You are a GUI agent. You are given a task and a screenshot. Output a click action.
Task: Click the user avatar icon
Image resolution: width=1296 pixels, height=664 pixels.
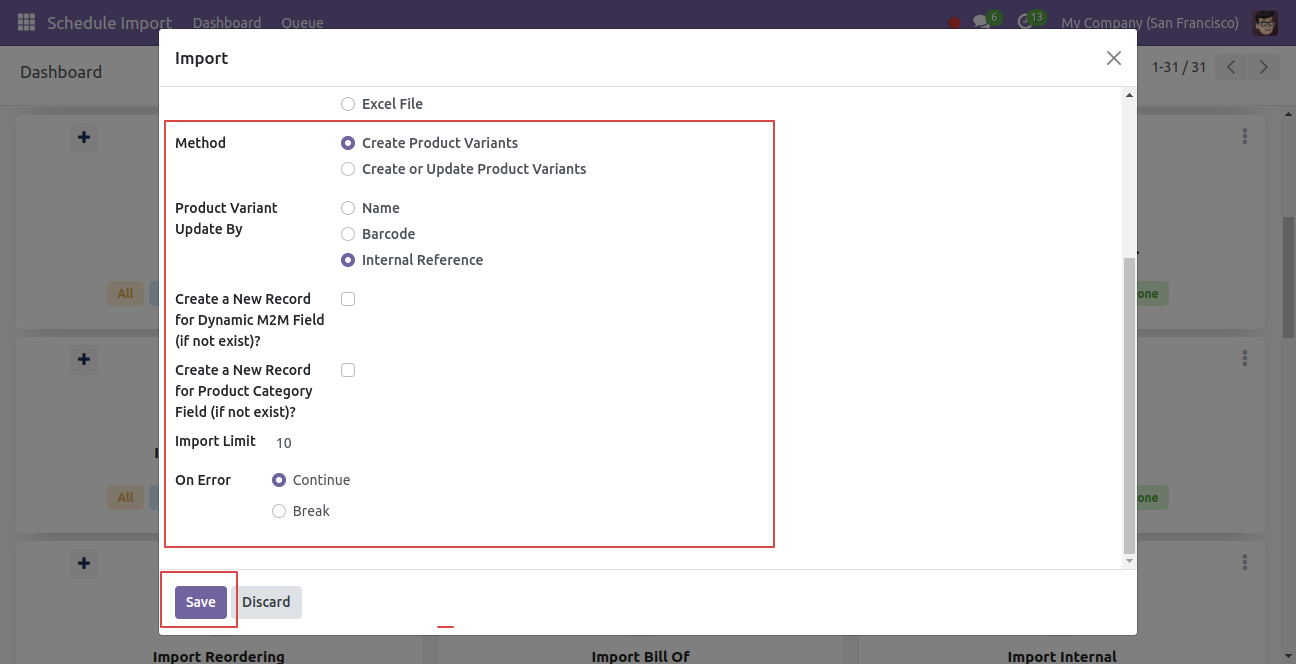click(1265, 22)
